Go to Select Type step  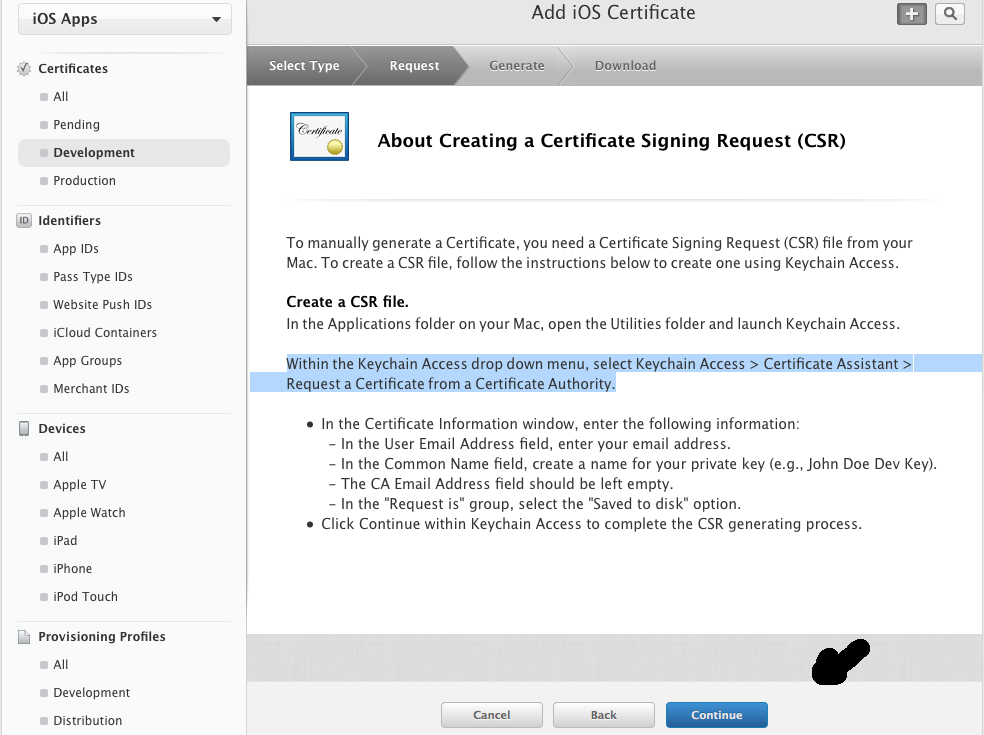tap(304, 65)
